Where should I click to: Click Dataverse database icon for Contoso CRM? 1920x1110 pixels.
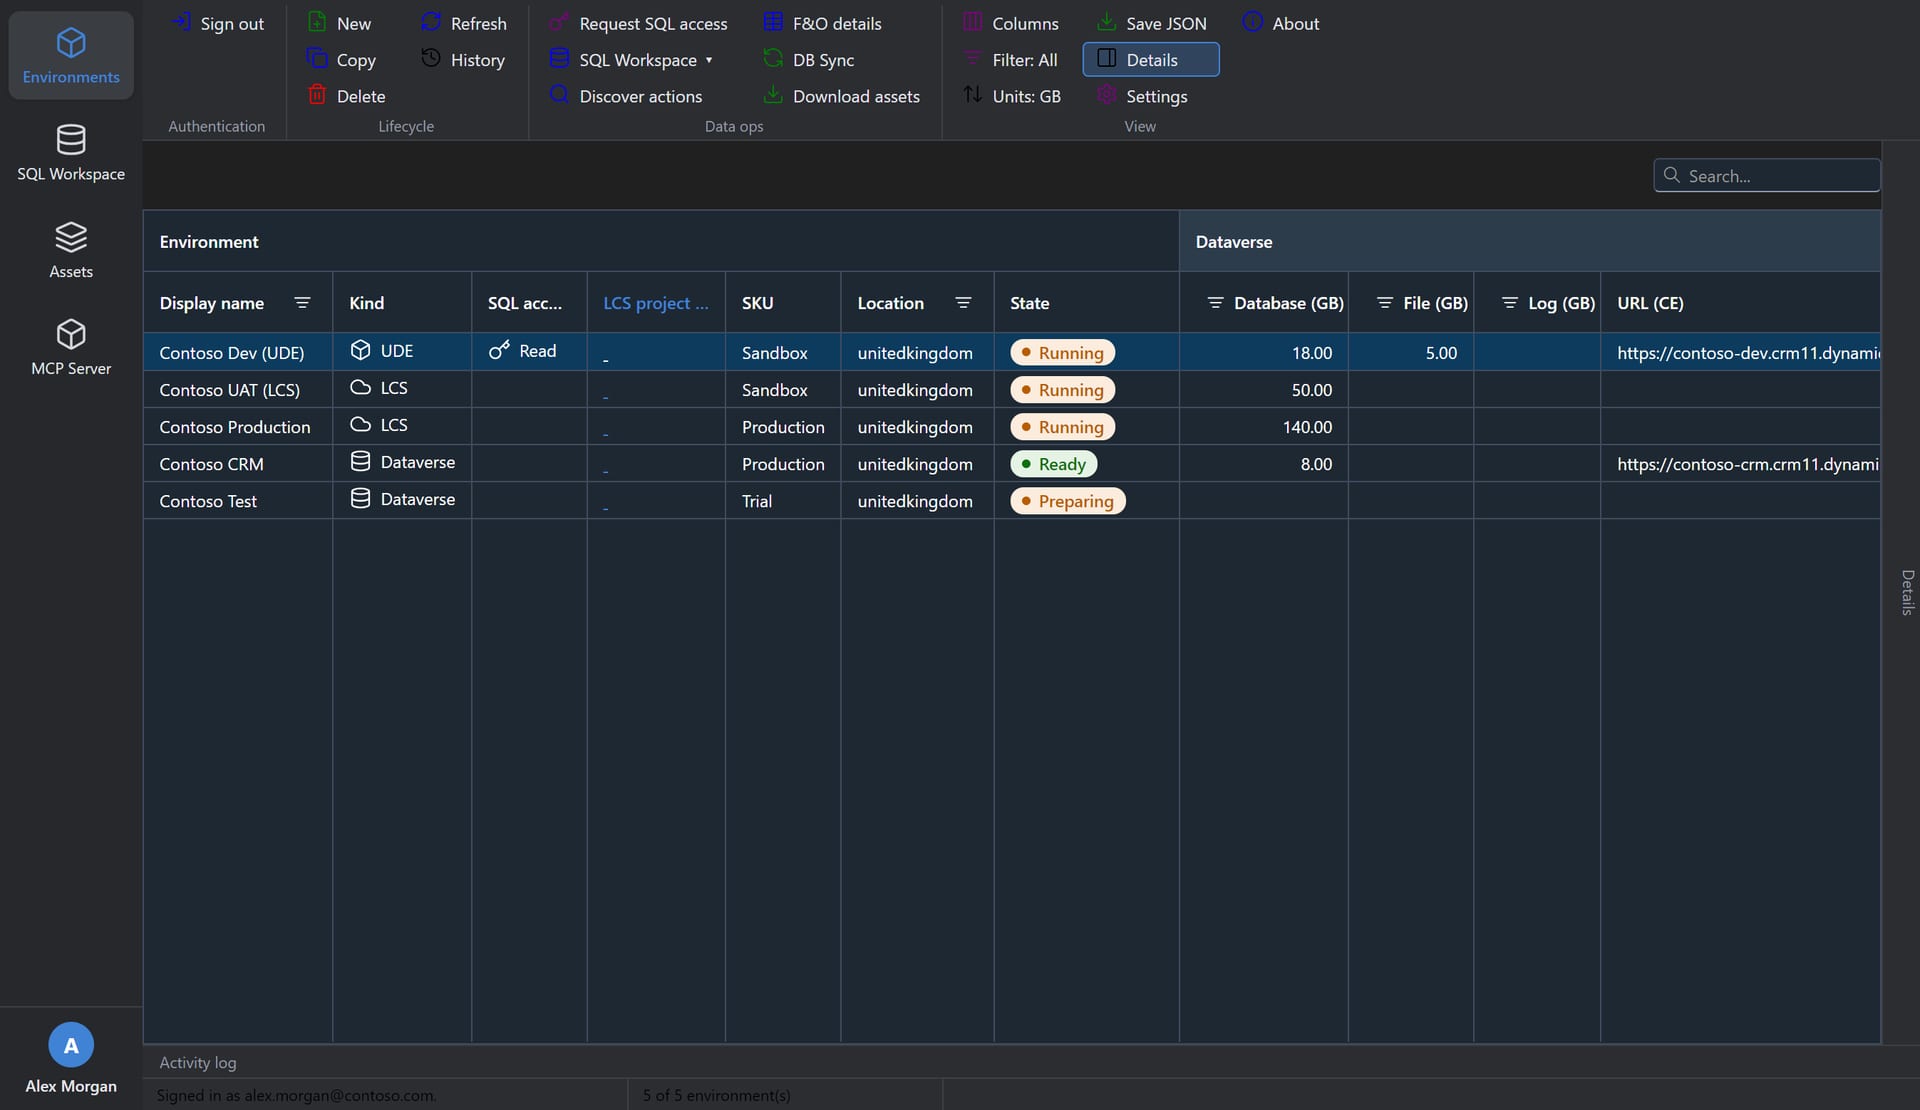pos(360,461)
